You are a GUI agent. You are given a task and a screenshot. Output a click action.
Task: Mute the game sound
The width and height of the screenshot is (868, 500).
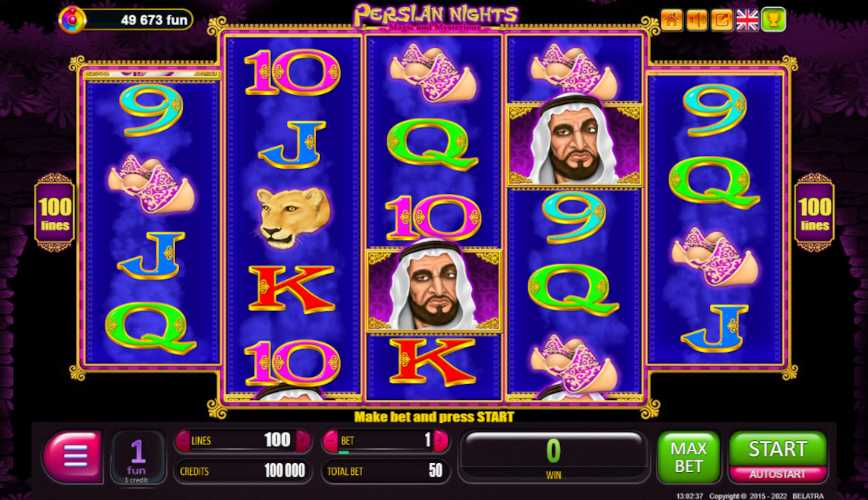[x=697, y=20]
